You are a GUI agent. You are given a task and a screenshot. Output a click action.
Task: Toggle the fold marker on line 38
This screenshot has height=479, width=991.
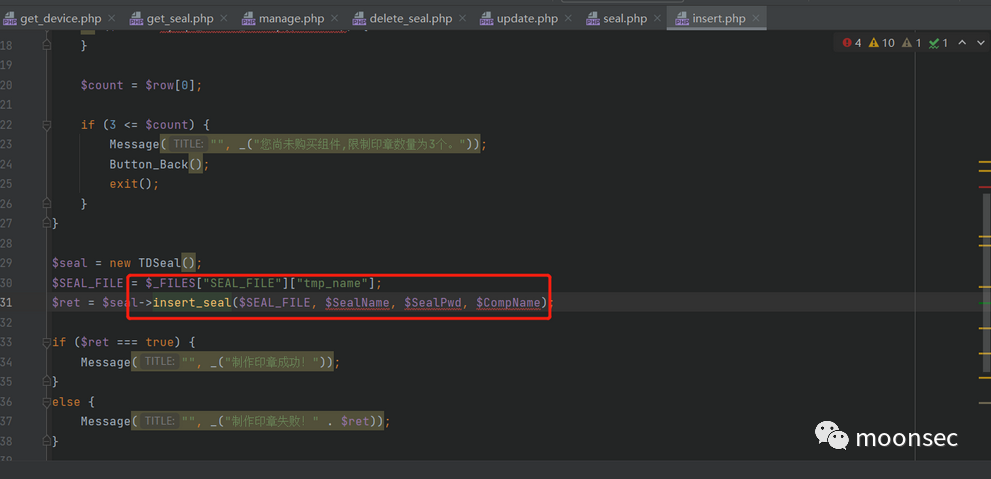(47, 440)
